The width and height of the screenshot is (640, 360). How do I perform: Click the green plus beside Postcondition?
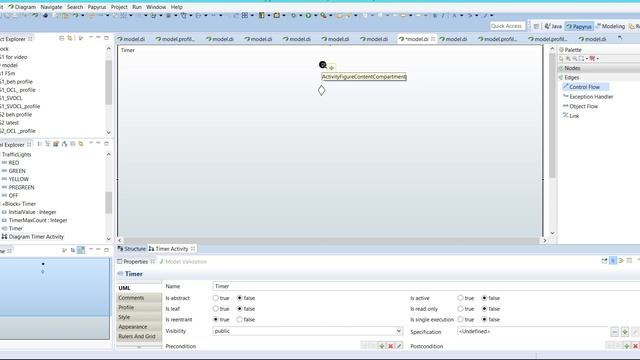pos(627,346)
